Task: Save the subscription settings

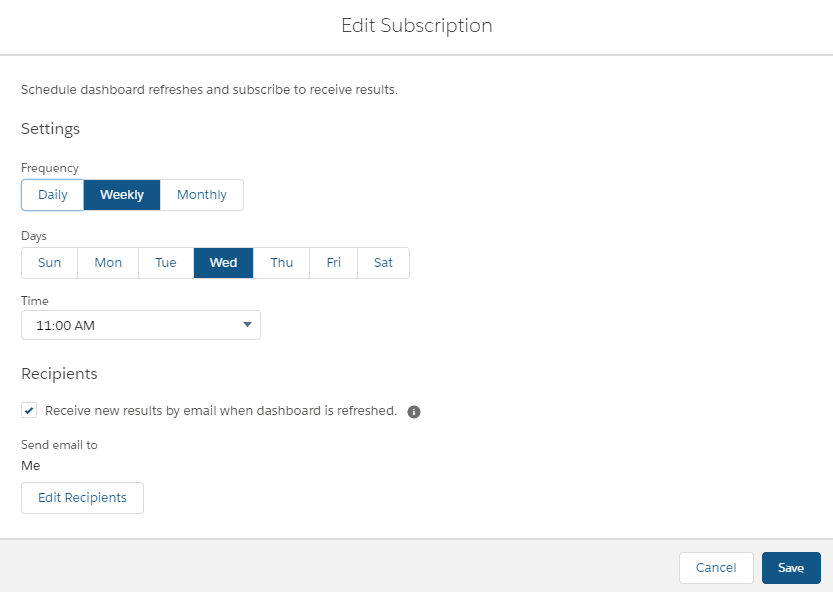Action: pos(791,568)
